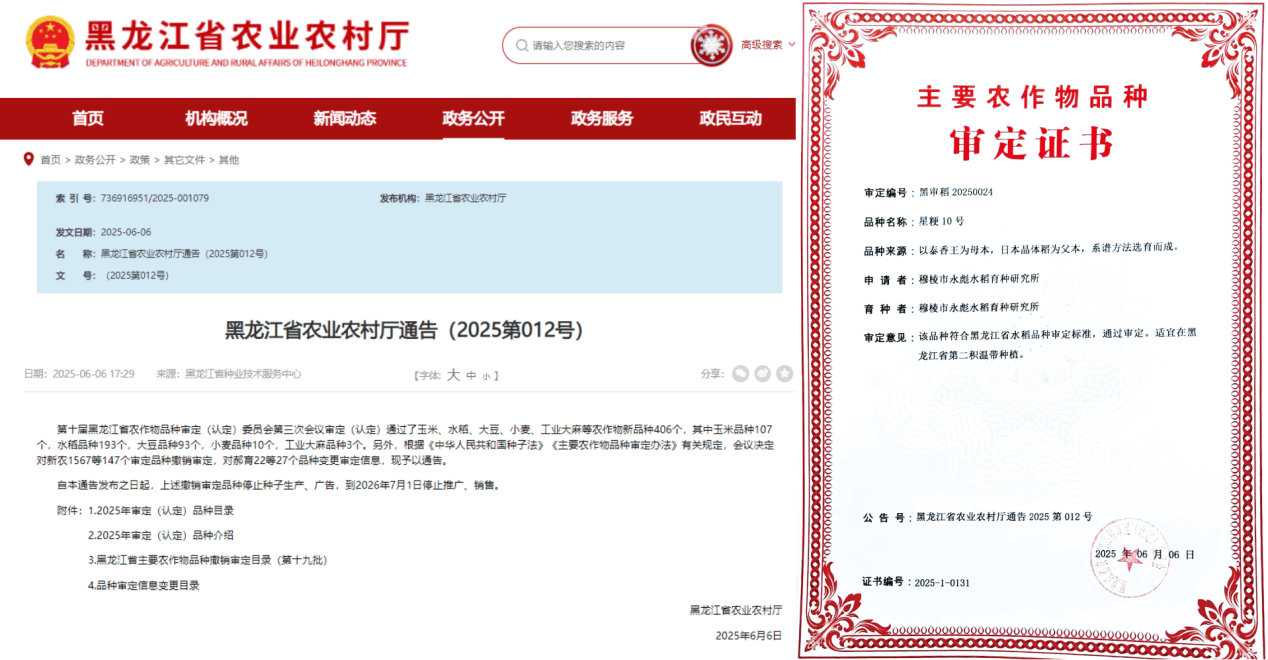Click the search magnifier icon
Viewport: 1268px width, 660px height.
(521, 45)
